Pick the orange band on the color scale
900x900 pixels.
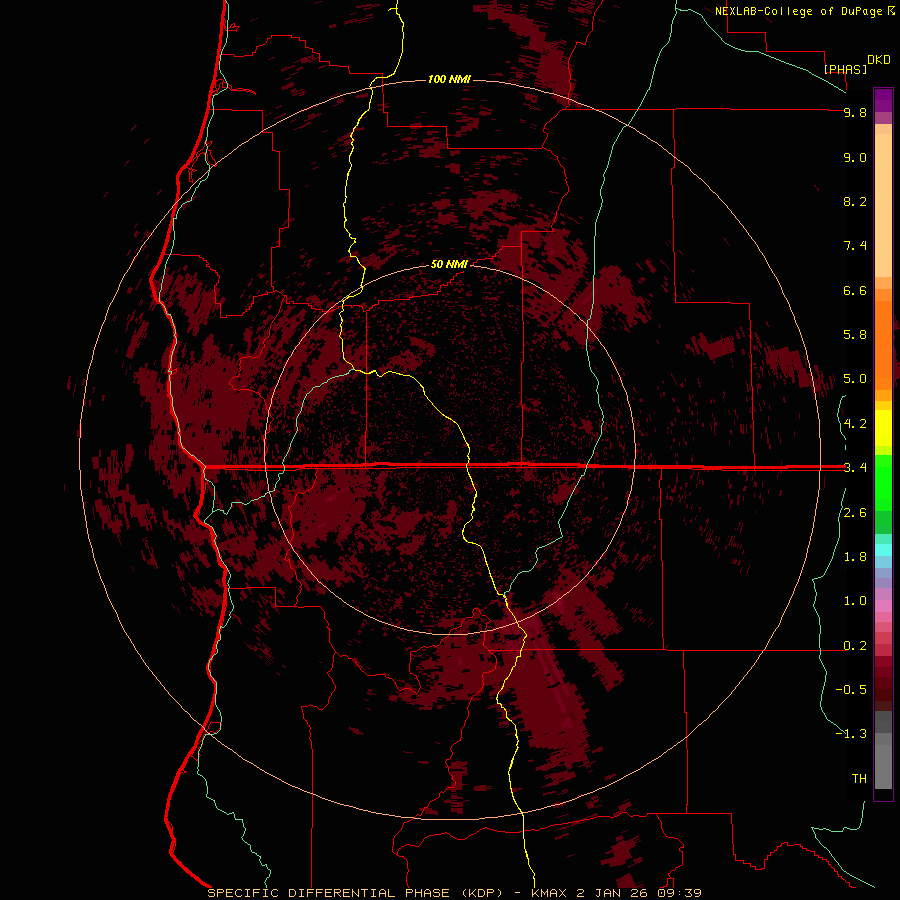(x=883, y=345)
